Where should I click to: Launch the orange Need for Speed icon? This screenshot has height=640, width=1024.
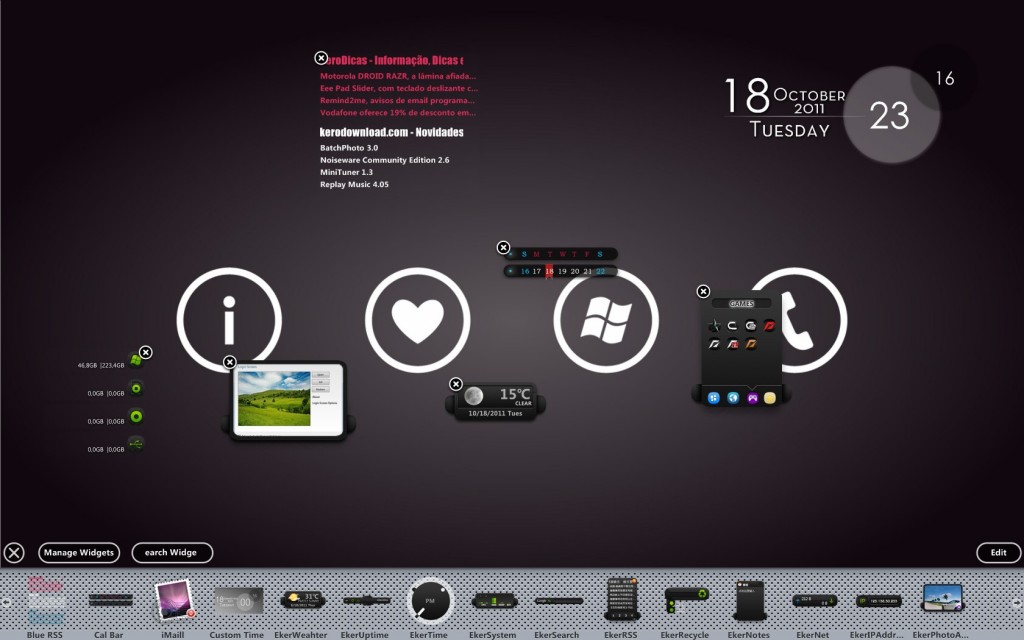coord(751,344)
